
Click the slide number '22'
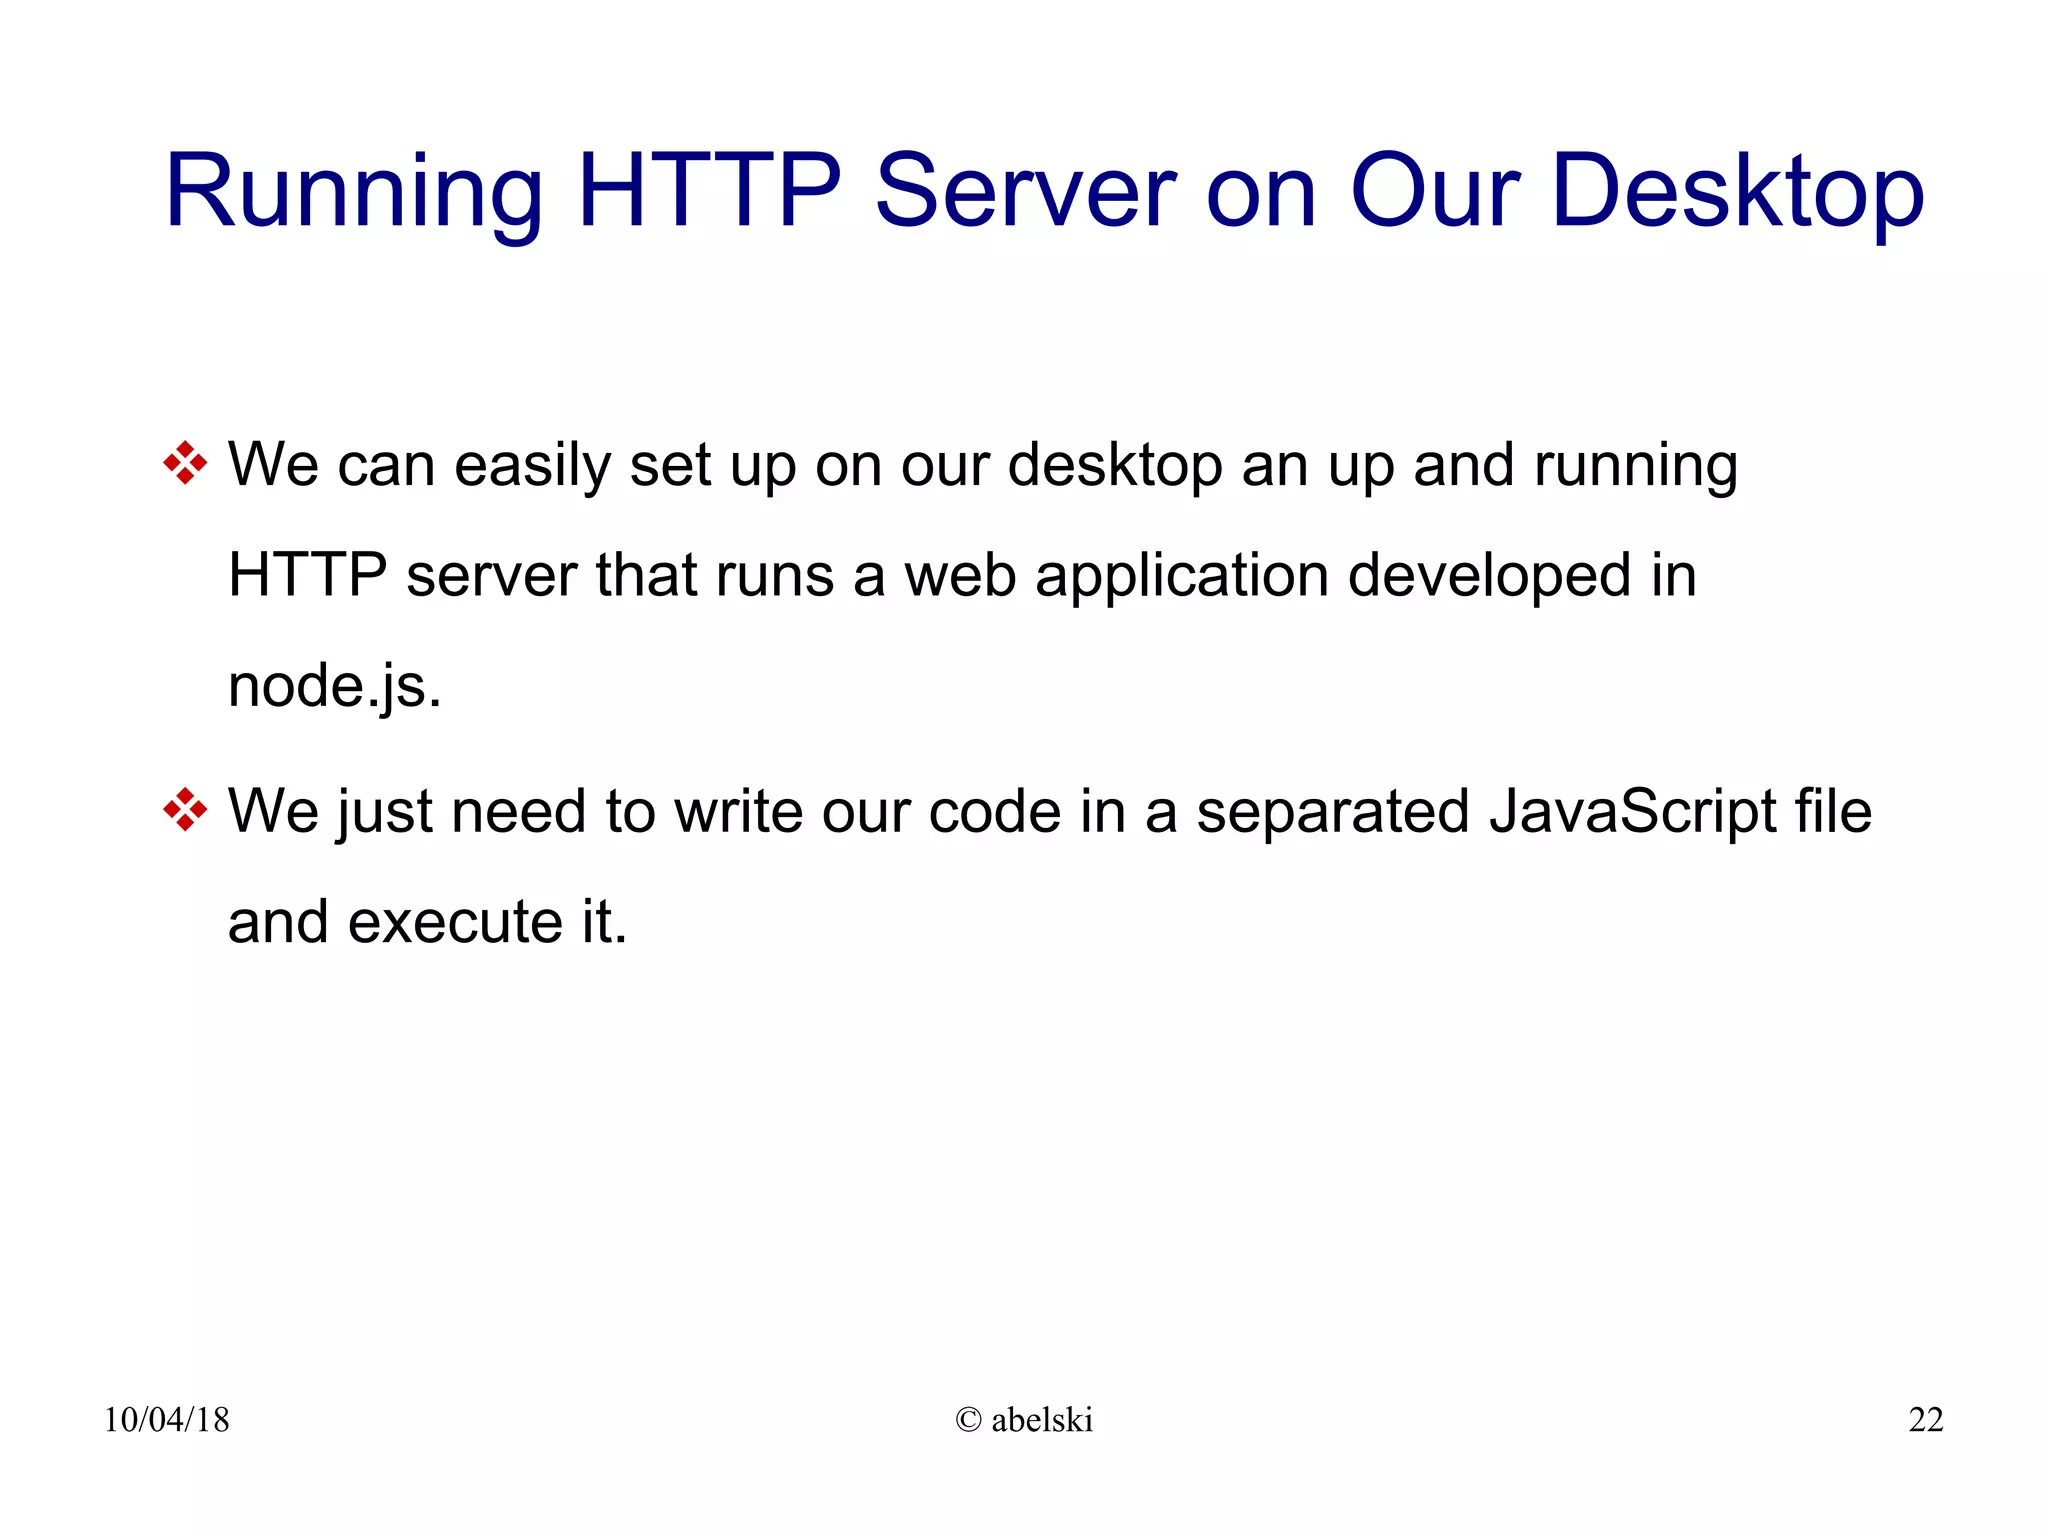(x=1925, y=1420)
